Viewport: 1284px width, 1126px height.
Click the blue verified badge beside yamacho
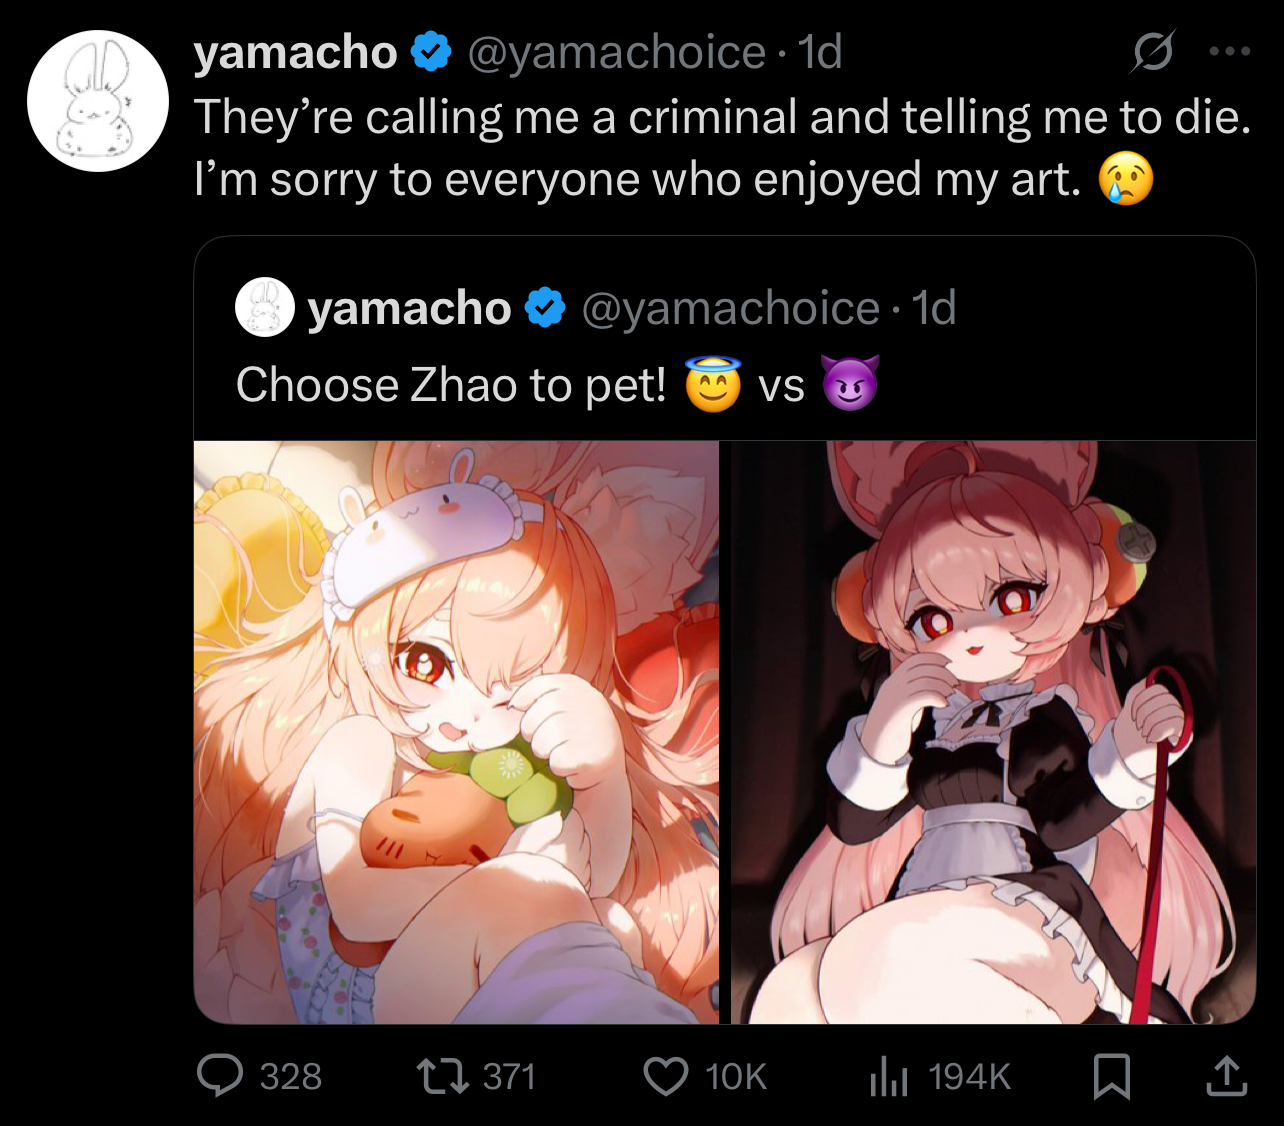click(432, 52)
